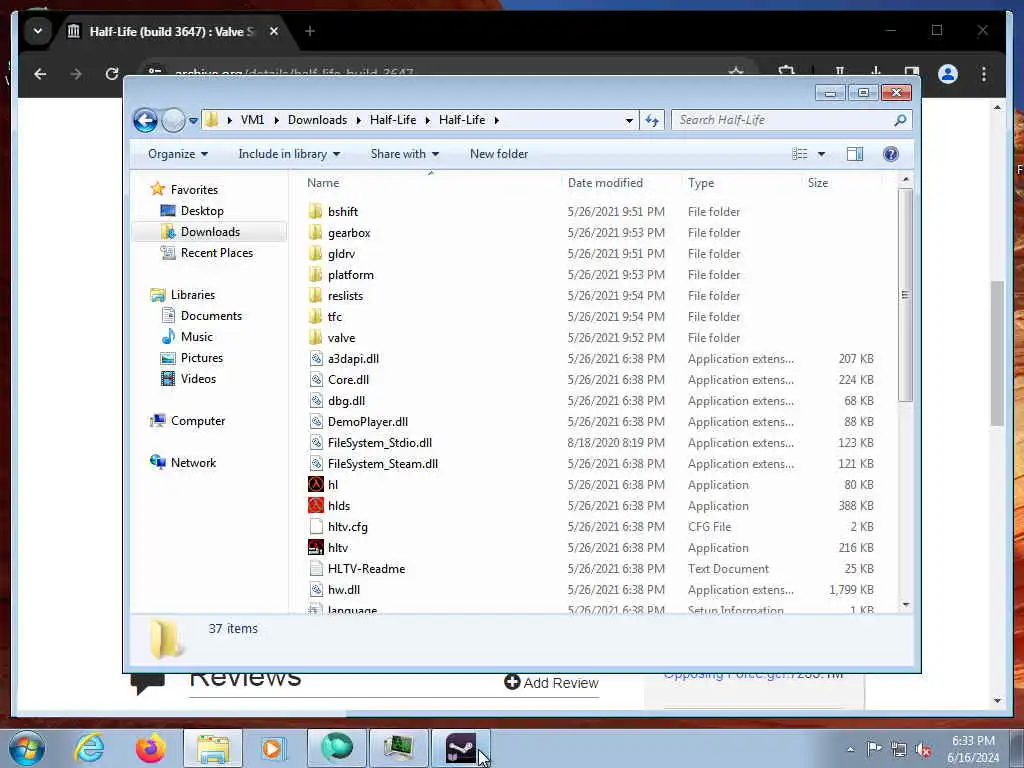Viewport: 1024px width, 768px height.
Task: Expand the arrow after VM1 in breadcrumb
Action: (x=276, y=120)
